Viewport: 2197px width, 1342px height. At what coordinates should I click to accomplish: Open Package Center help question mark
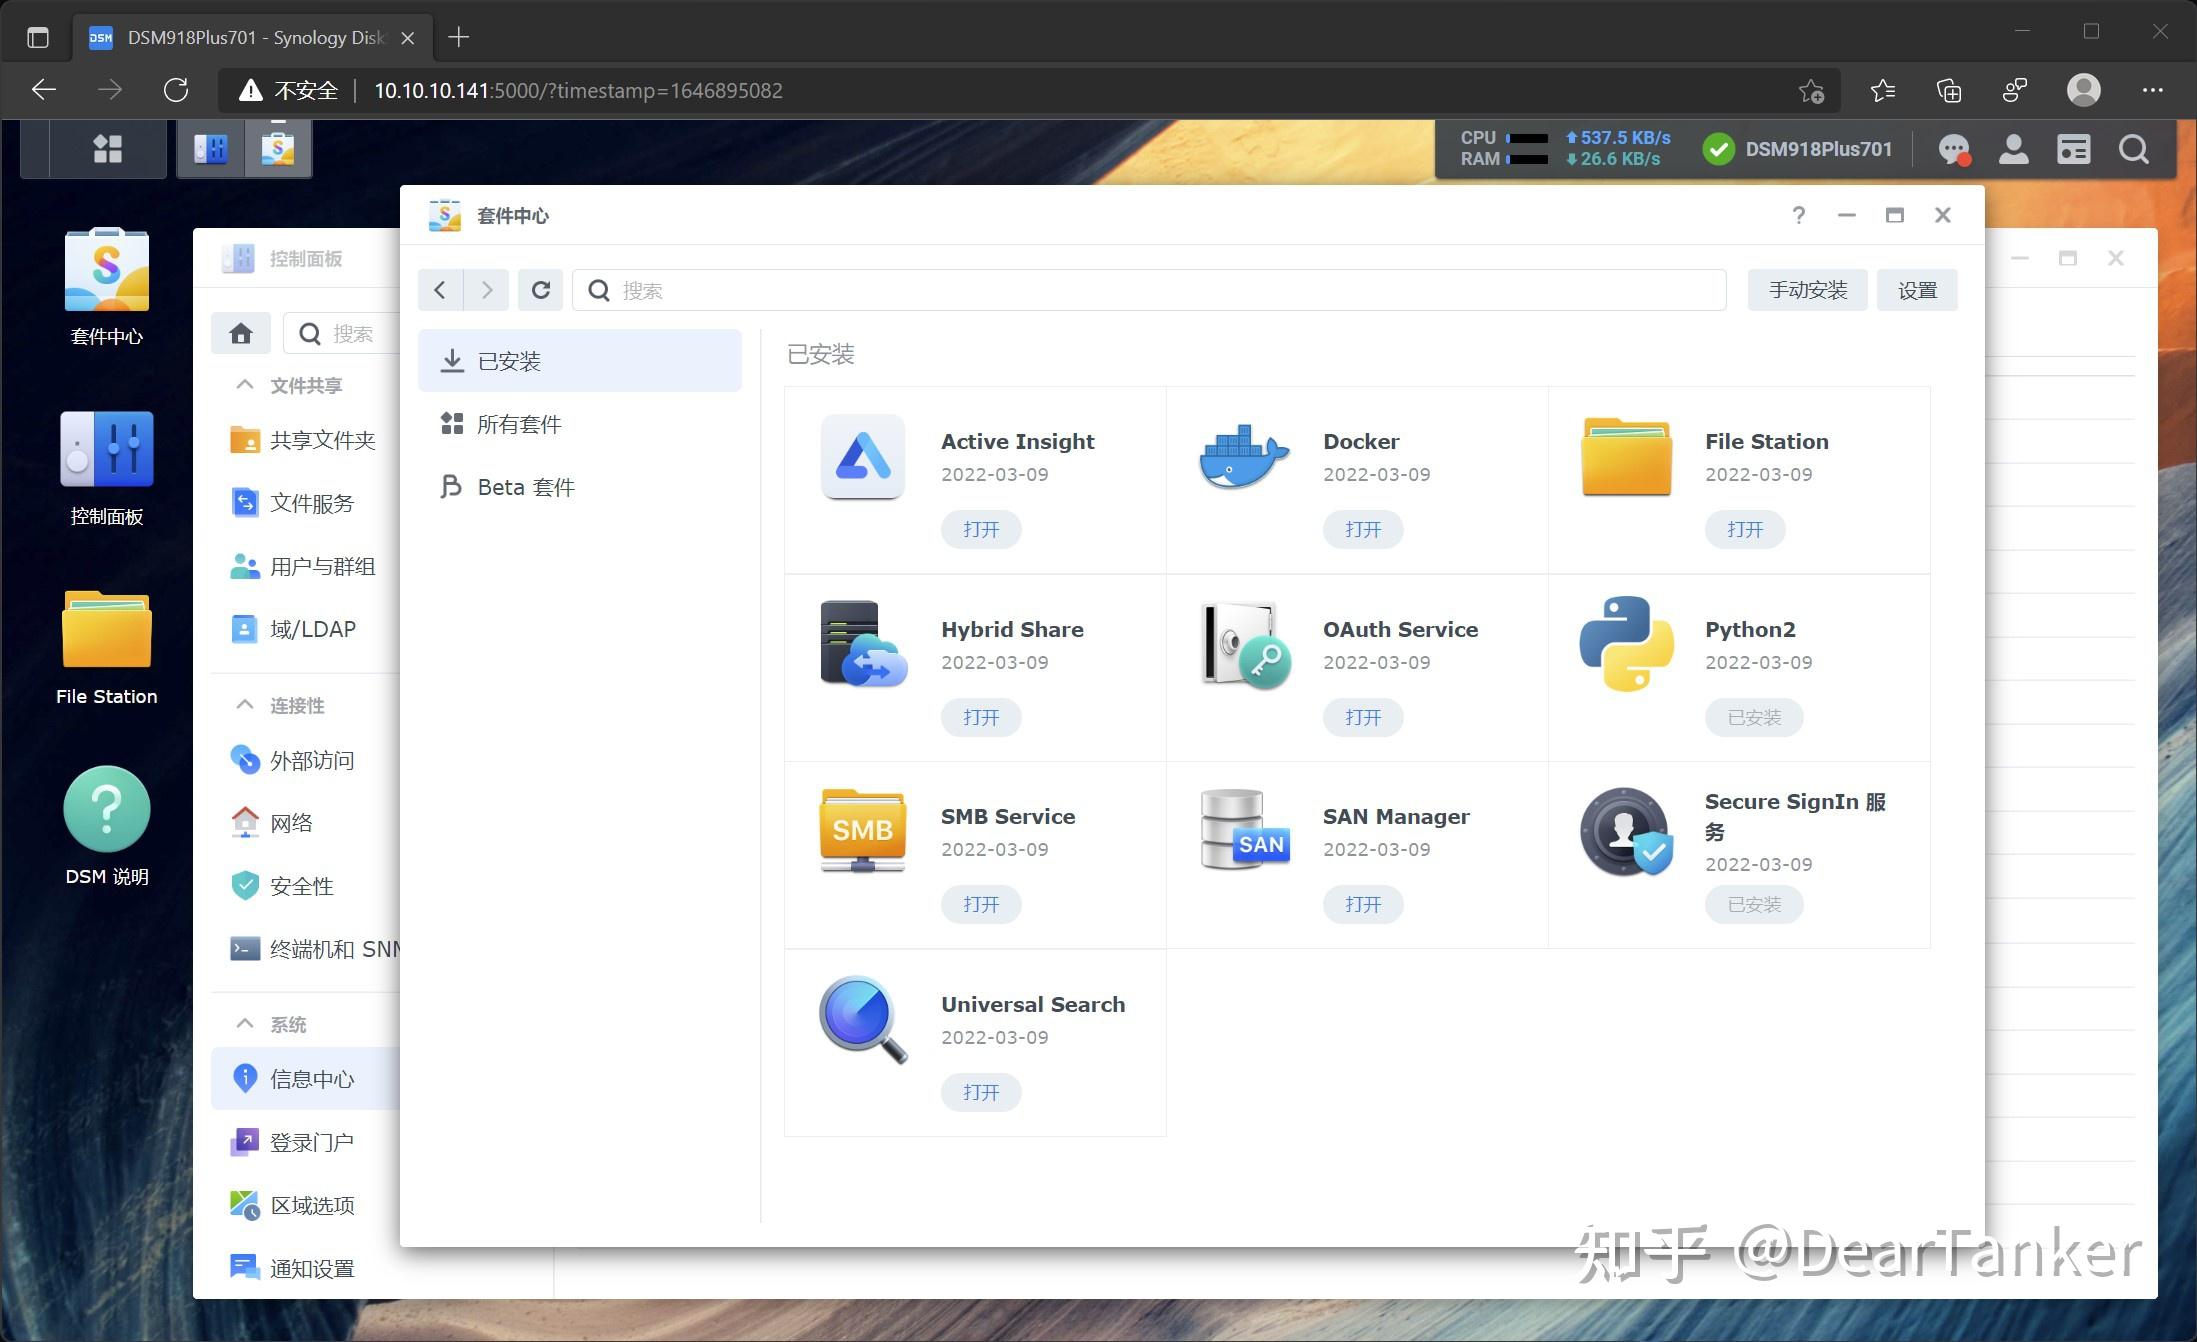tap(1798, 215)
